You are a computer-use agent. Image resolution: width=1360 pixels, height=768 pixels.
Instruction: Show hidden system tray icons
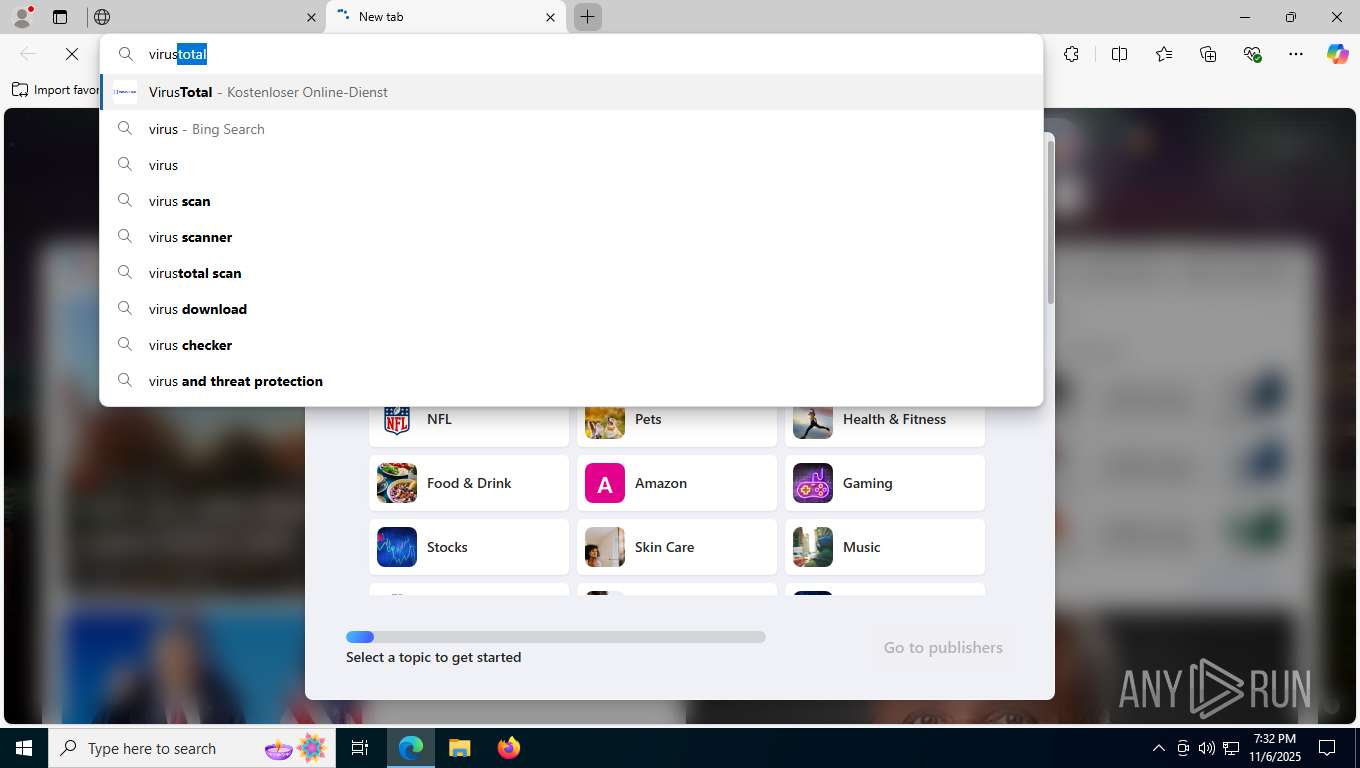tap(1159, 748)
